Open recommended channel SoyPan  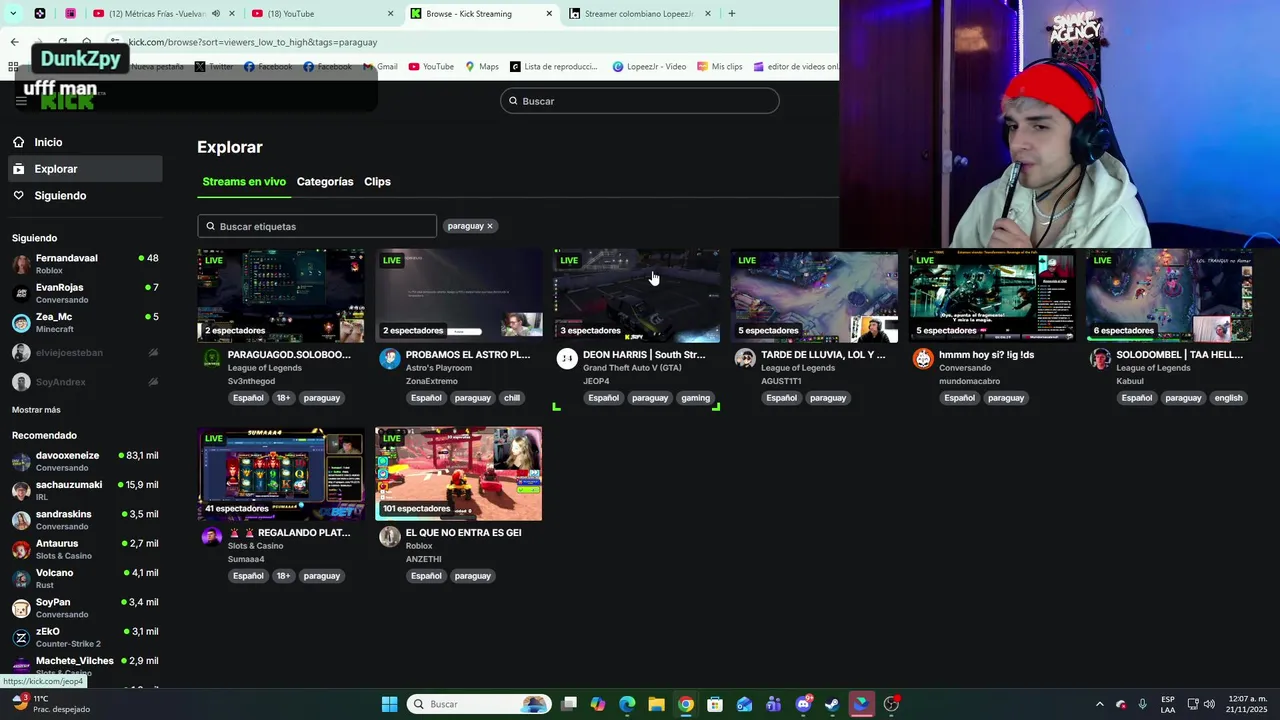click(x=85, y=608)
